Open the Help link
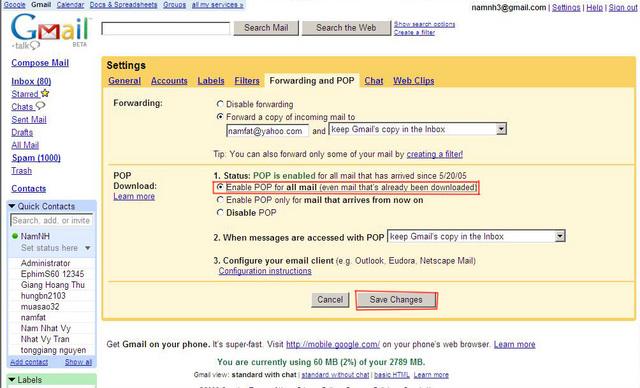The height and width of the screenshot is (388, 640). point(594,7)
